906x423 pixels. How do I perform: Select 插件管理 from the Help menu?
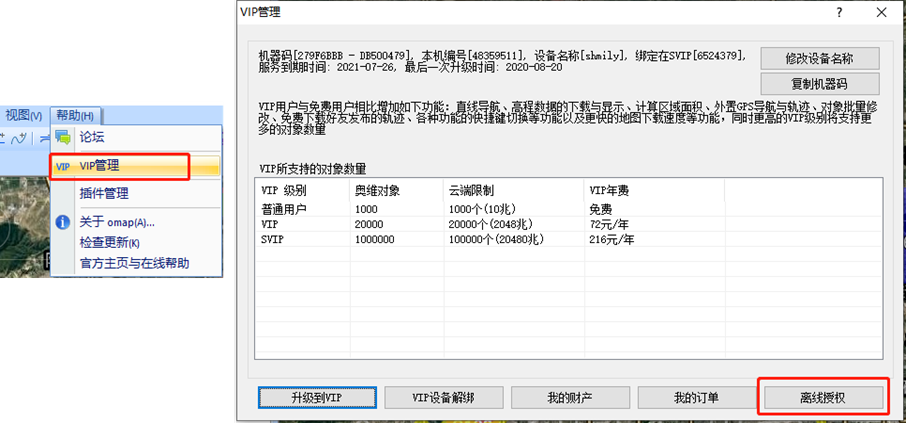104,193
